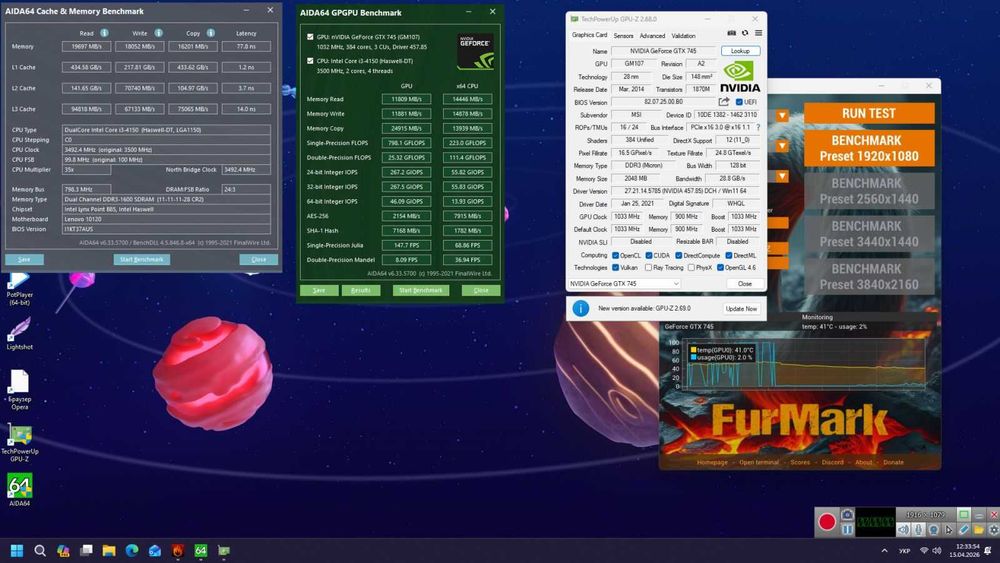Toggle UEFI checkbox in GPU-Z

(x=739, y=102)
